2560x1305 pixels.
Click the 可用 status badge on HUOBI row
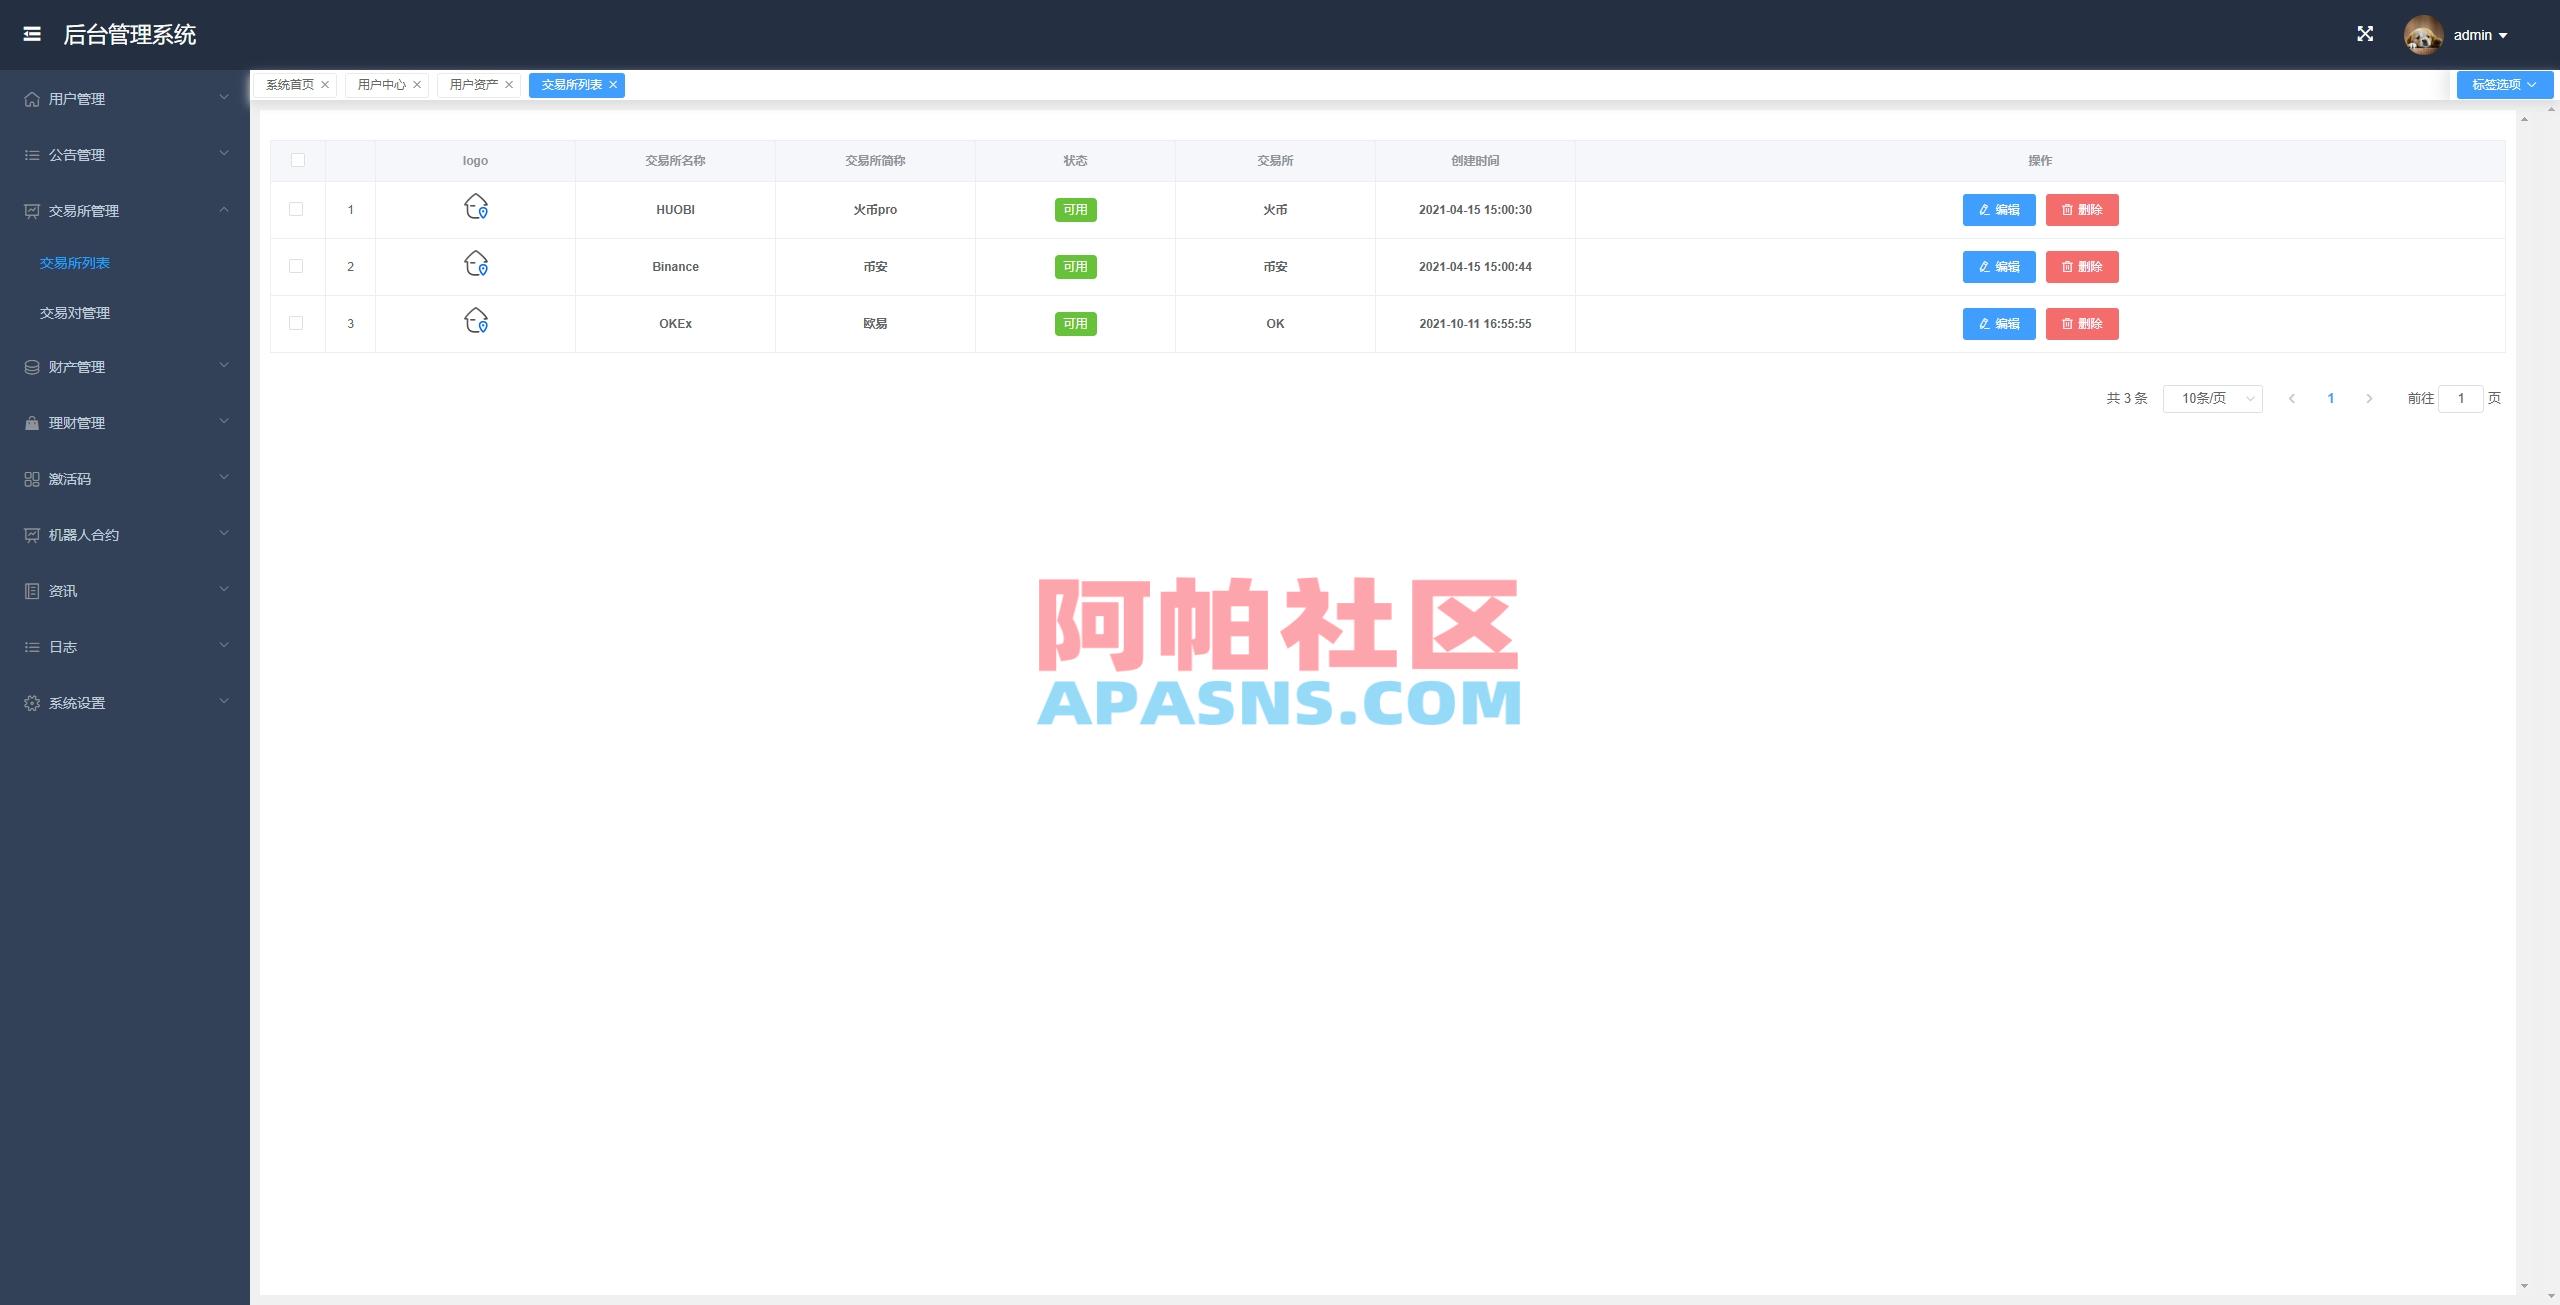pos(1074,209)
